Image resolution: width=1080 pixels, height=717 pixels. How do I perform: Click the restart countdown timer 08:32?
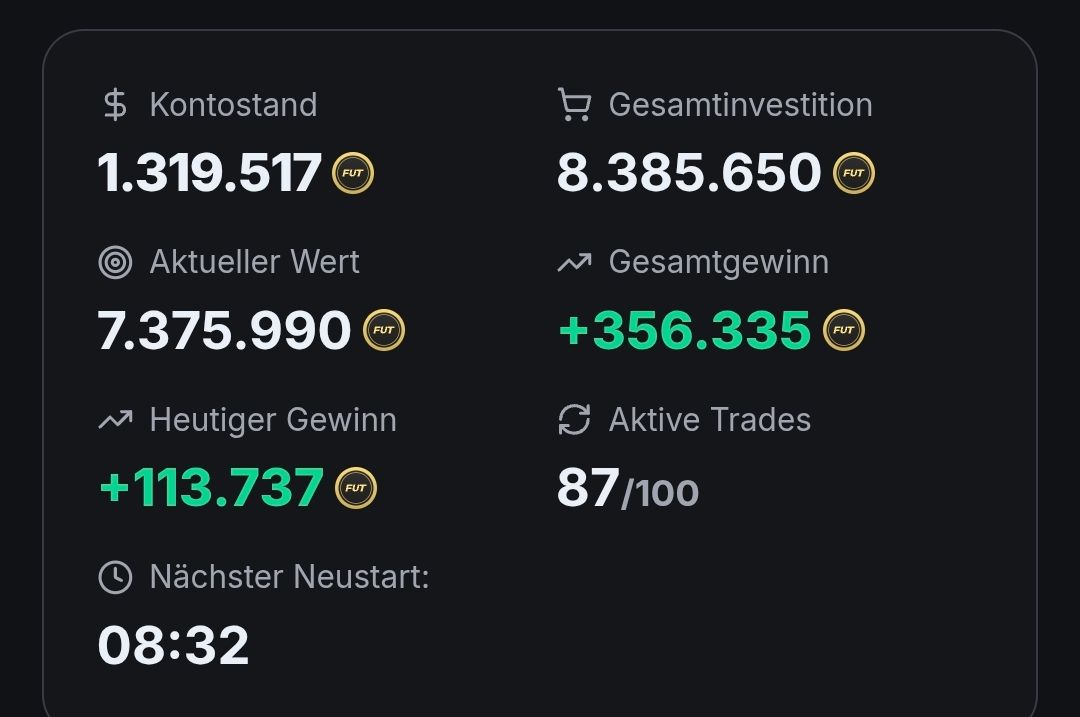click(173, 645)
